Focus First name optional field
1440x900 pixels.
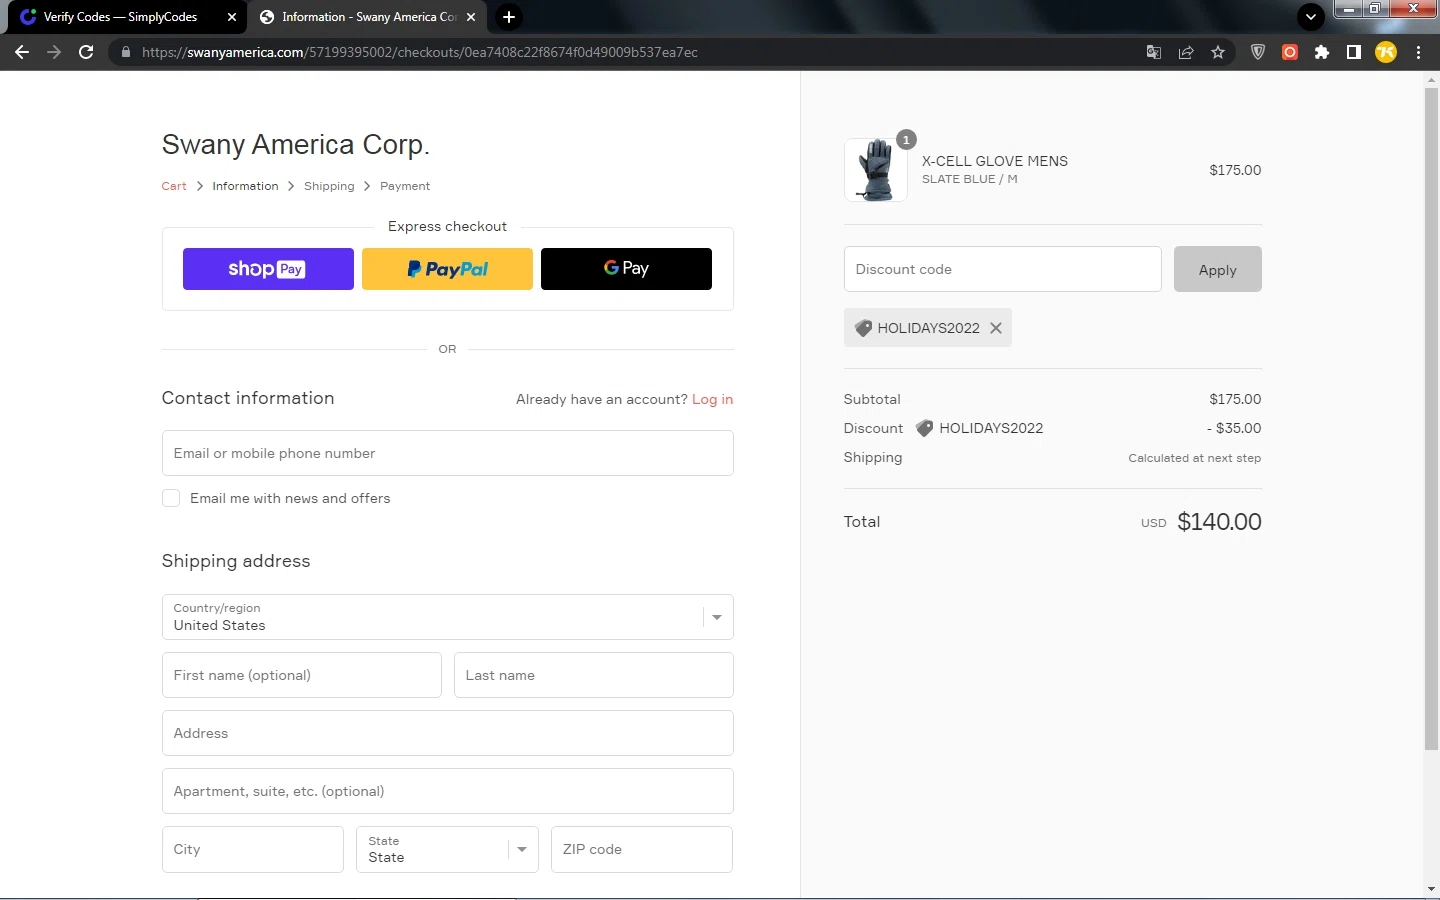pos(301,675)
